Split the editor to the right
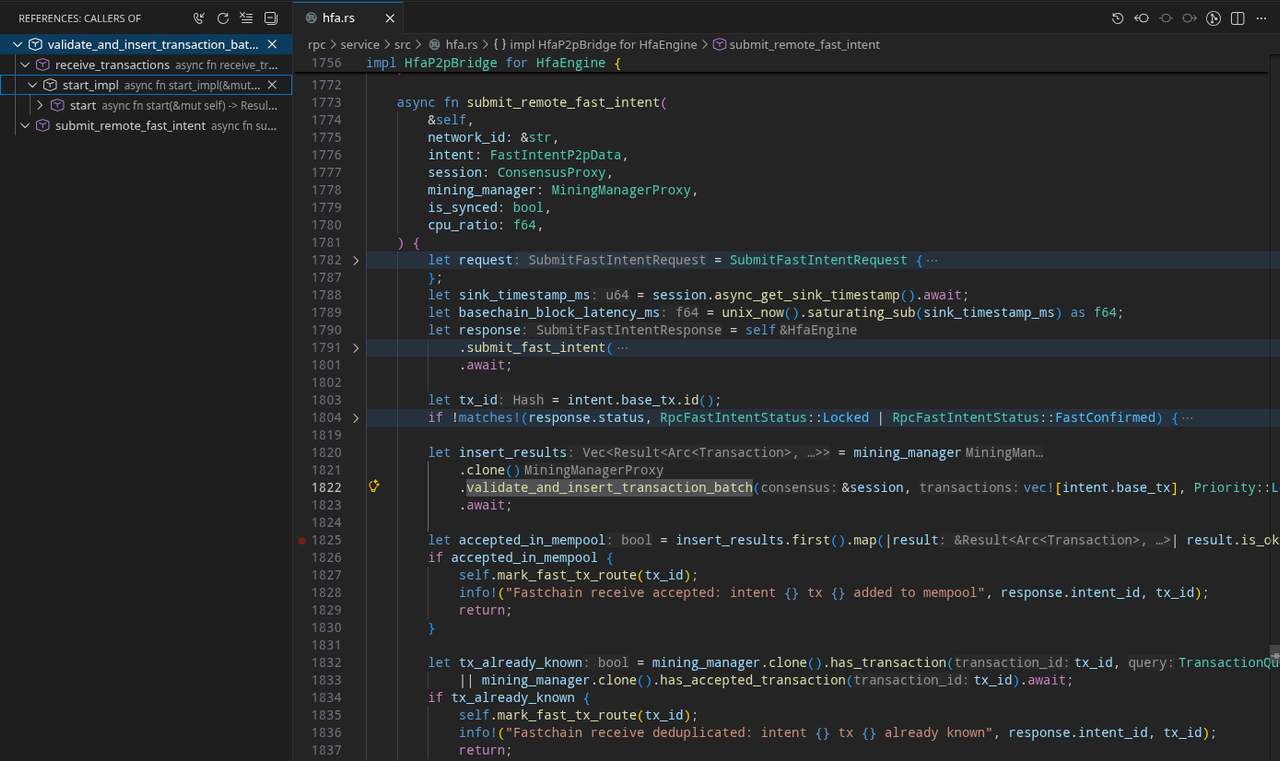Screen dimensions: 1280x761 pyautogui.click(x=1238, y=18)
